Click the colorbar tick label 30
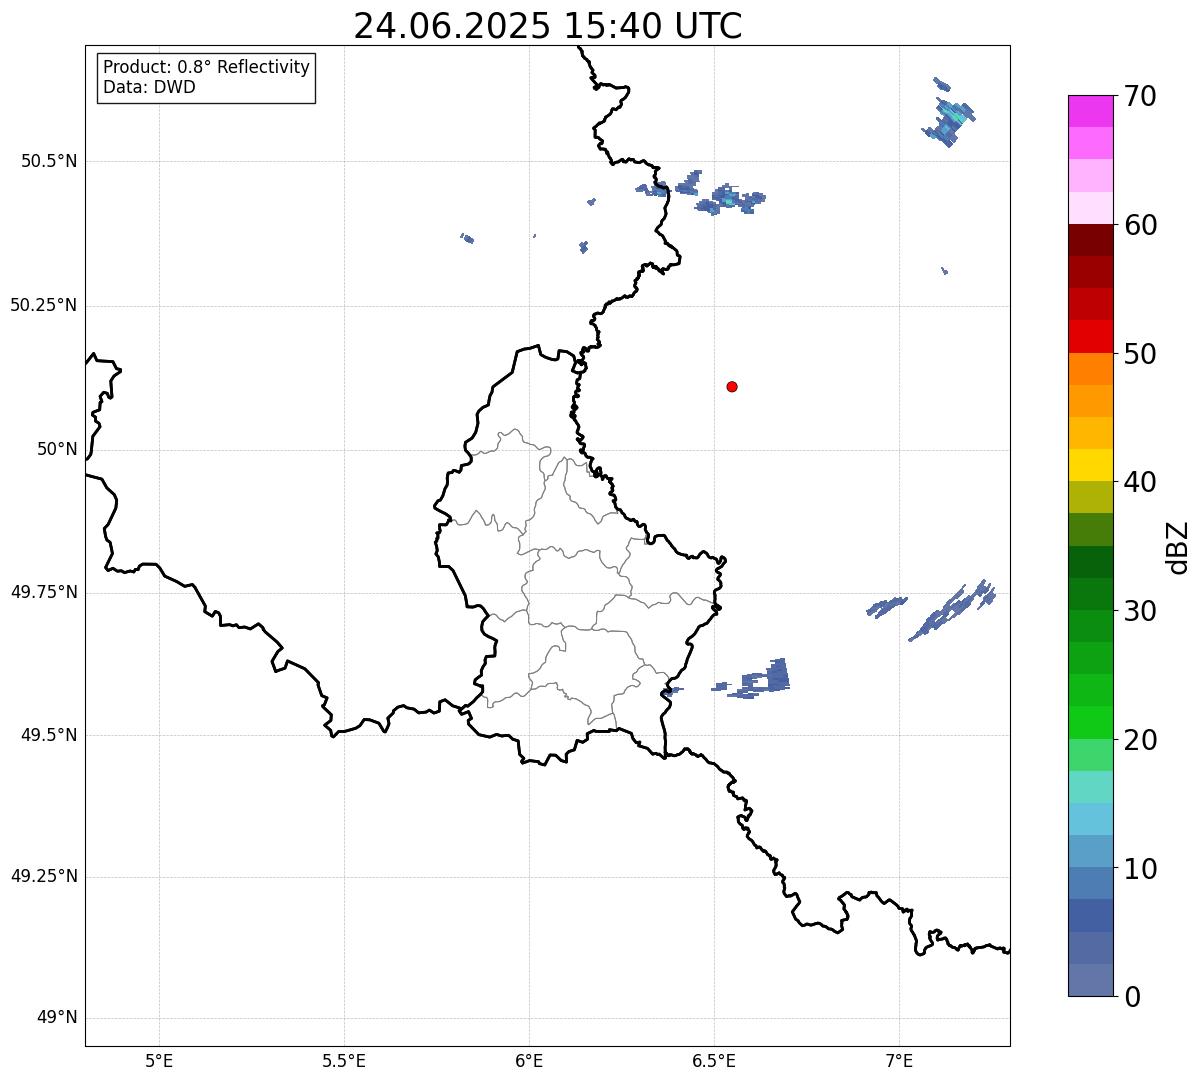This screenshot has width=1202, height=1081. coord(1140,612)
